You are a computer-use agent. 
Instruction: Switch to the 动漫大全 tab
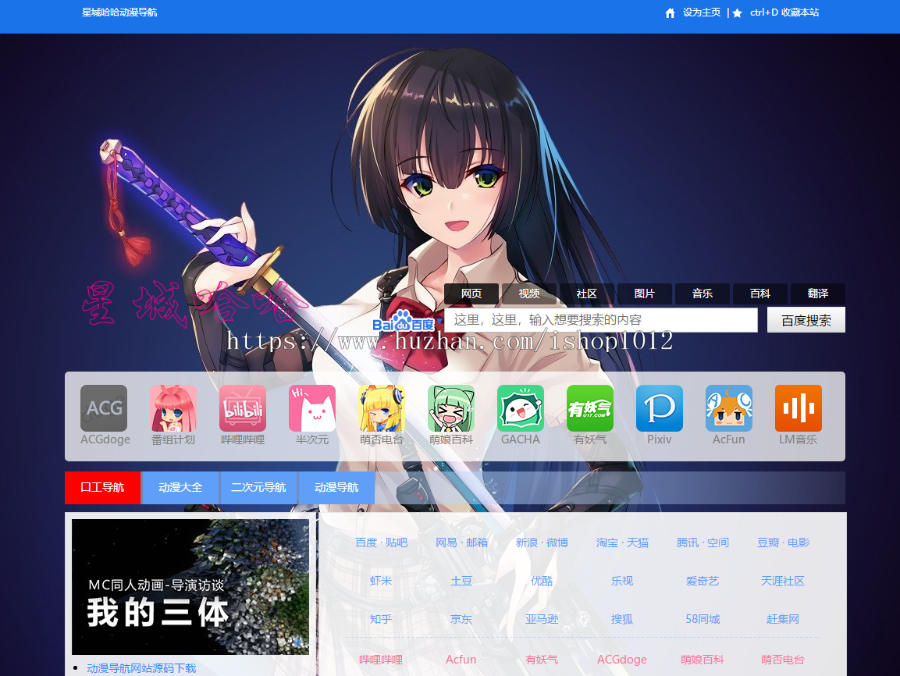click(180, 488)
